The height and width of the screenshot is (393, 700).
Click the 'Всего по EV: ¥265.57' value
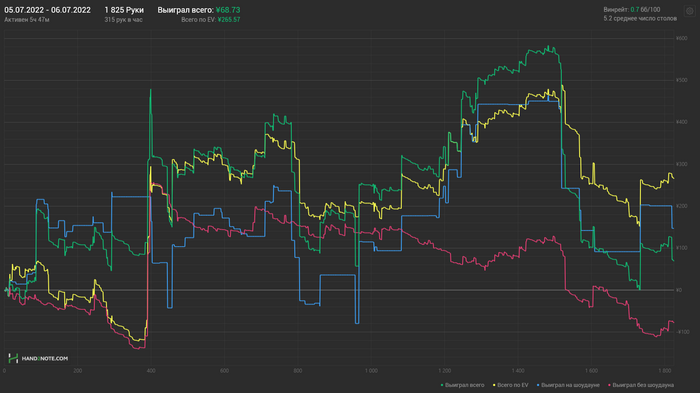click(x=211, y=20)
